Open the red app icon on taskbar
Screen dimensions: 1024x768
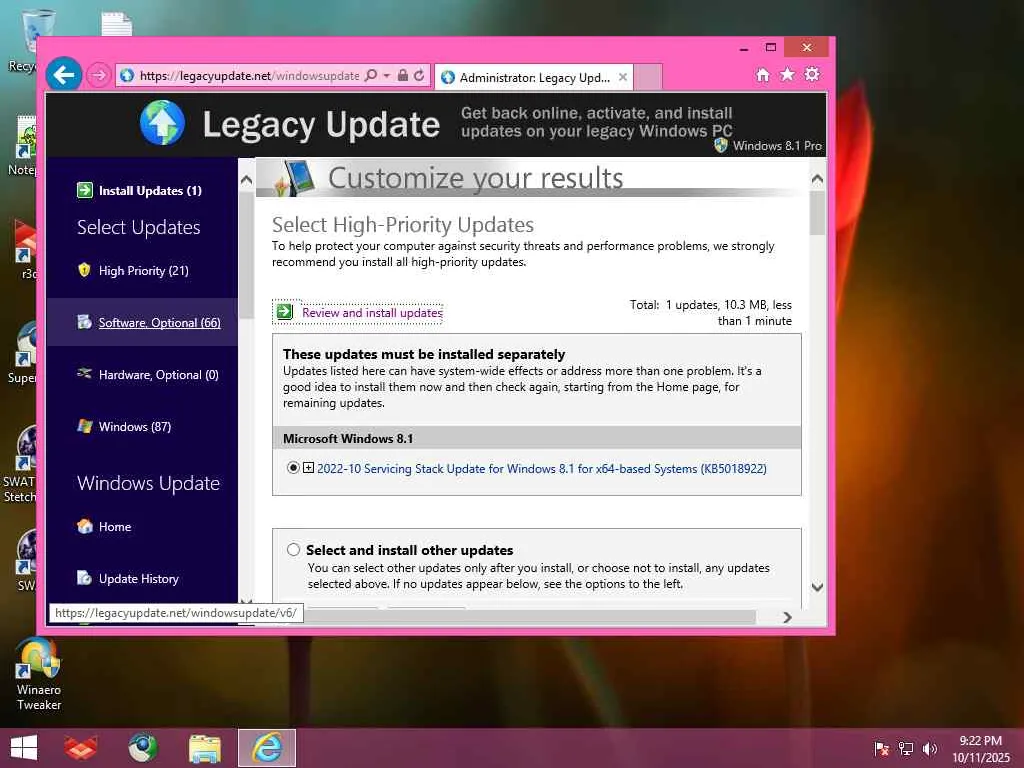pos(81,748)
